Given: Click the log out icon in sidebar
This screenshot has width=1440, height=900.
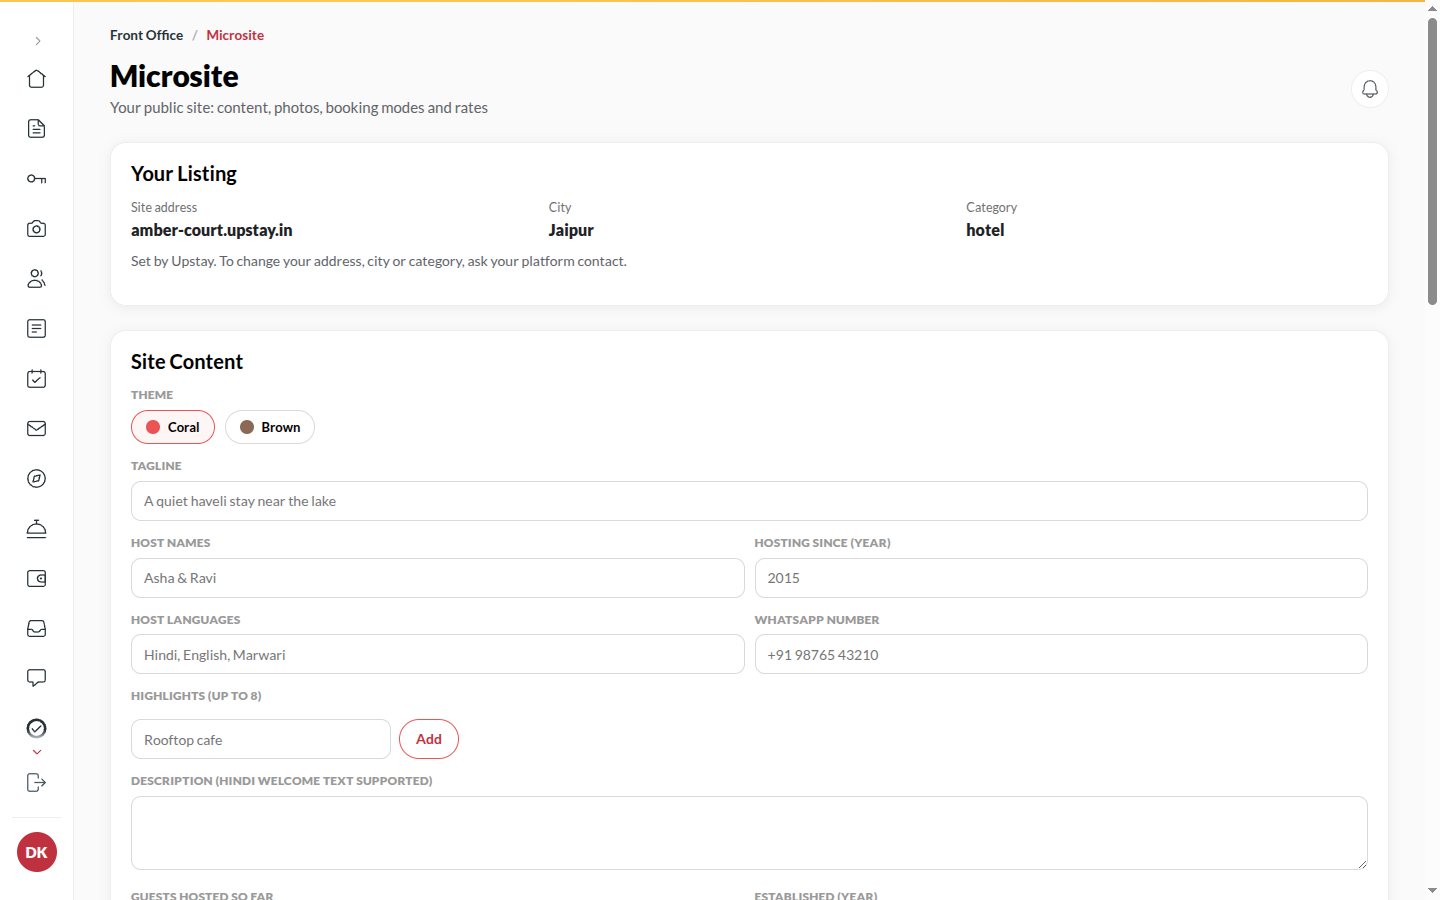Looking at the screenshot, I should pyautogui.click(x=37, y=783).
